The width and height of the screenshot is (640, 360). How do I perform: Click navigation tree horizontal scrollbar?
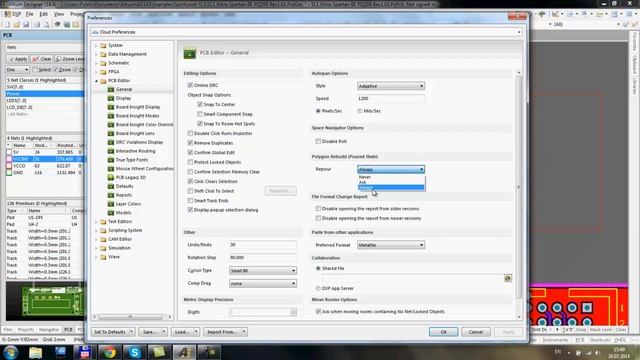(130, 317)
